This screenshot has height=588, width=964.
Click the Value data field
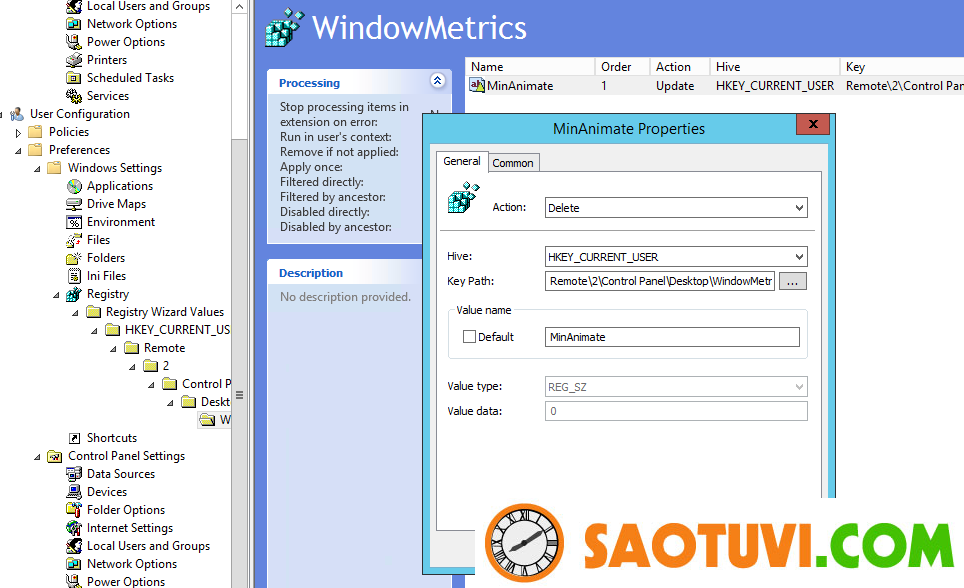676,411
